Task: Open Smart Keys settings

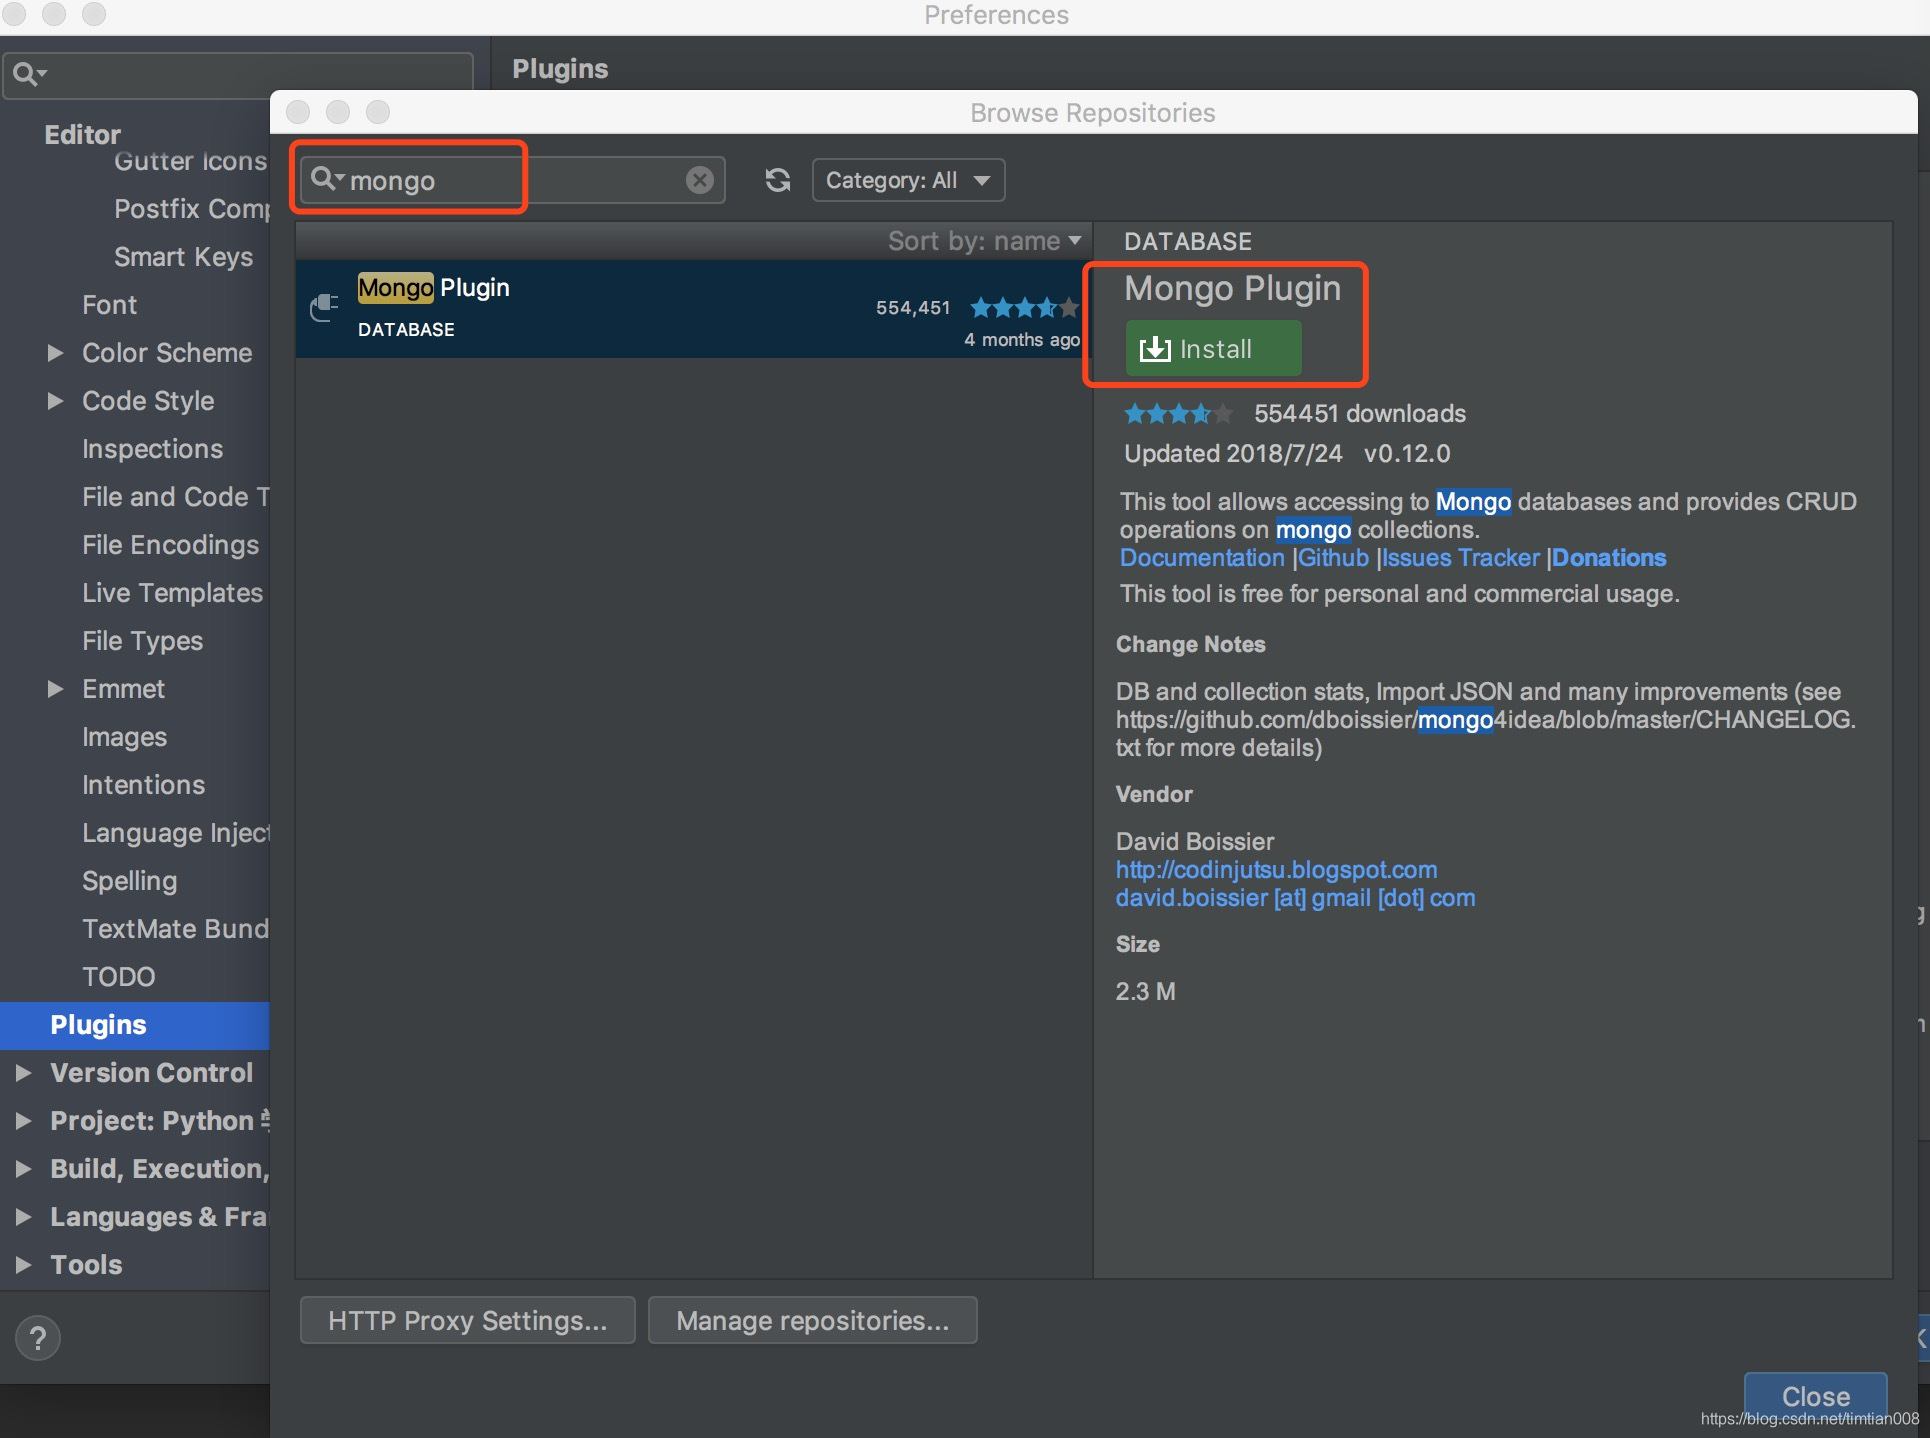Action: click(x=183, y=257)
